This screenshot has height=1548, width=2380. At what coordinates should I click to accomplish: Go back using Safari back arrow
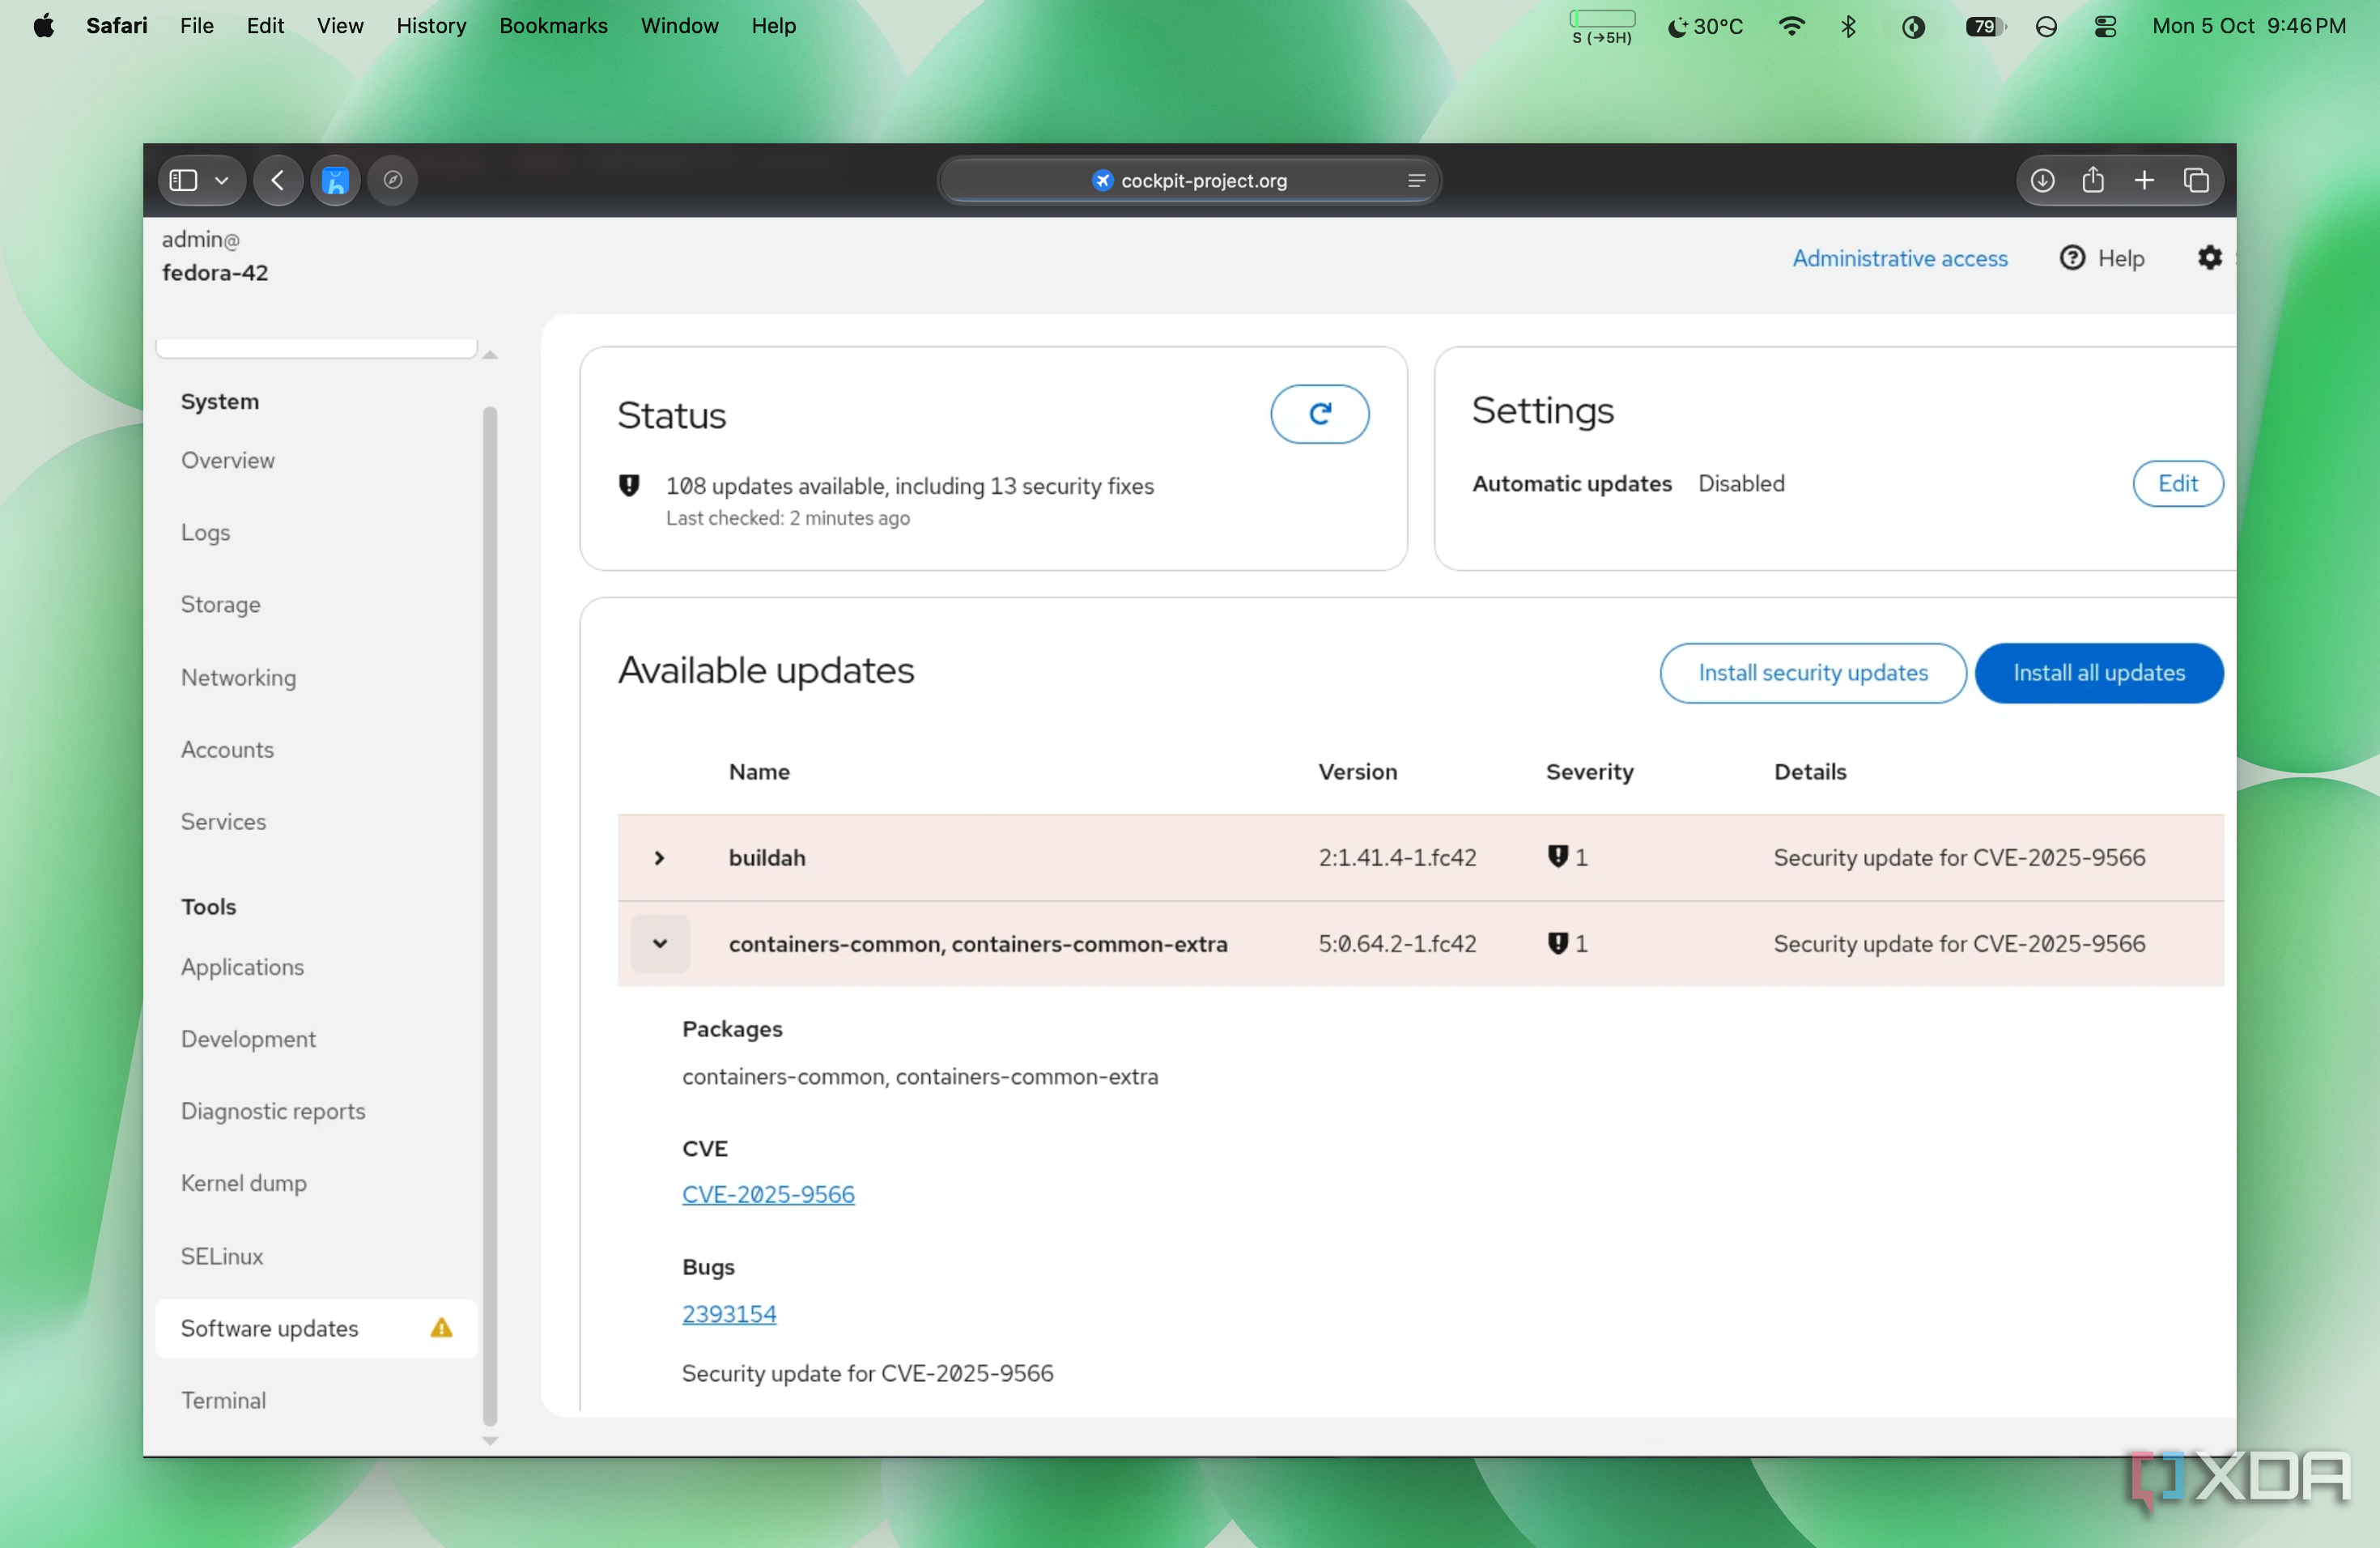point(278,180)
